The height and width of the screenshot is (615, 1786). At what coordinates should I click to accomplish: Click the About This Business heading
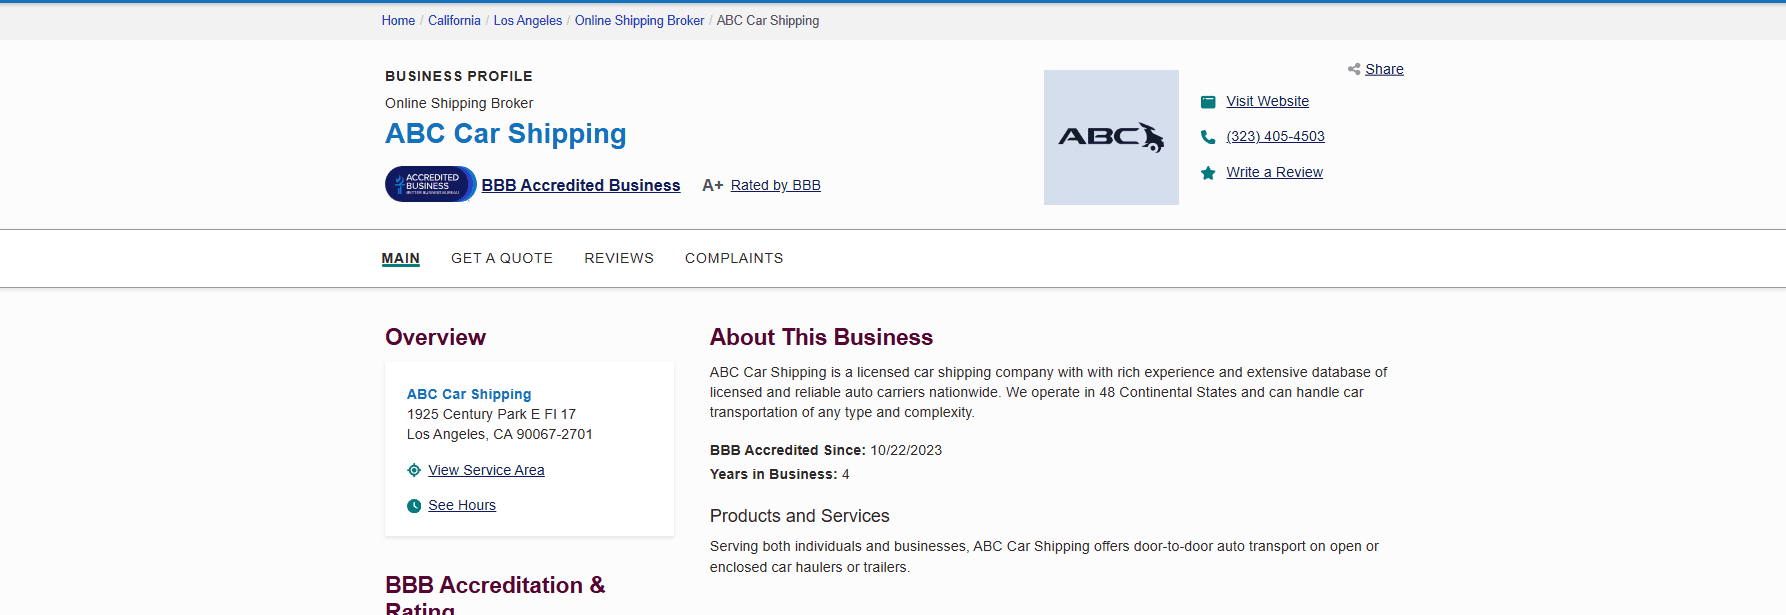coord(821,337)
